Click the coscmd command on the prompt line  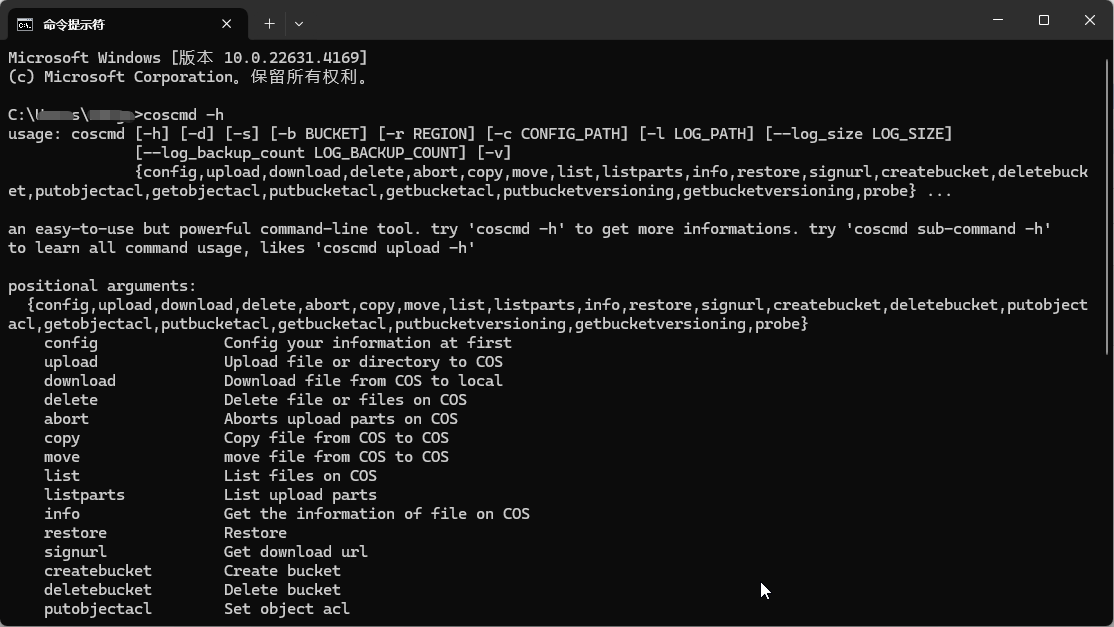pos(168,114)
